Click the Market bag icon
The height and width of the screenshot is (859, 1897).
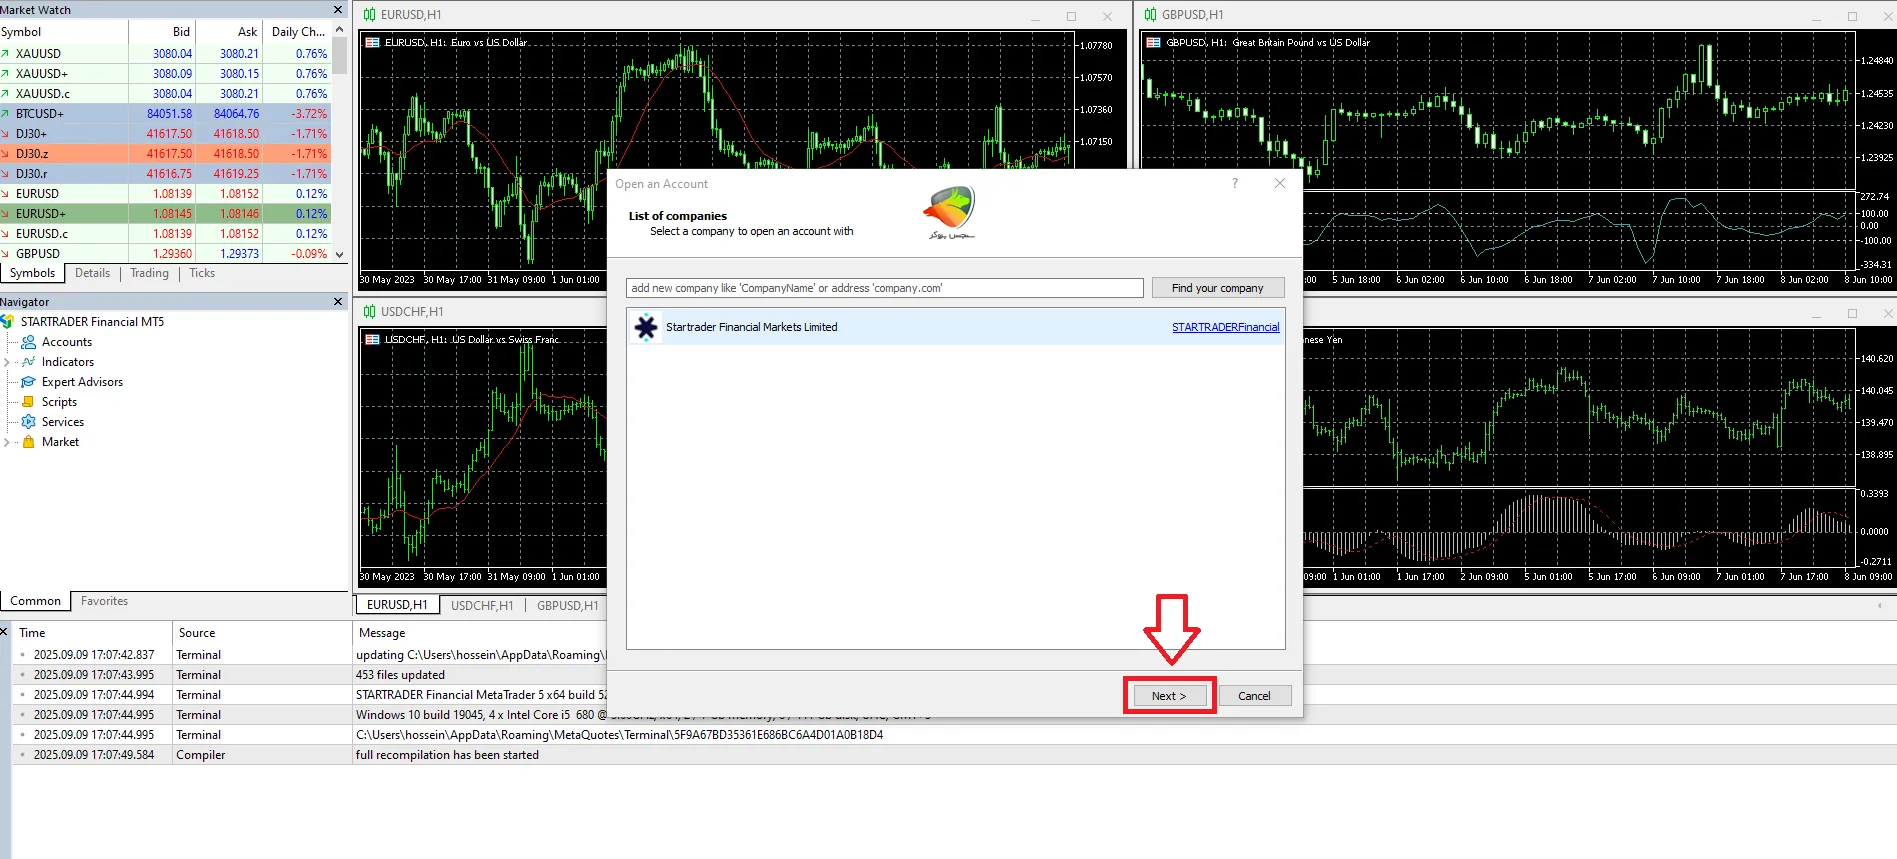(29, 442)
